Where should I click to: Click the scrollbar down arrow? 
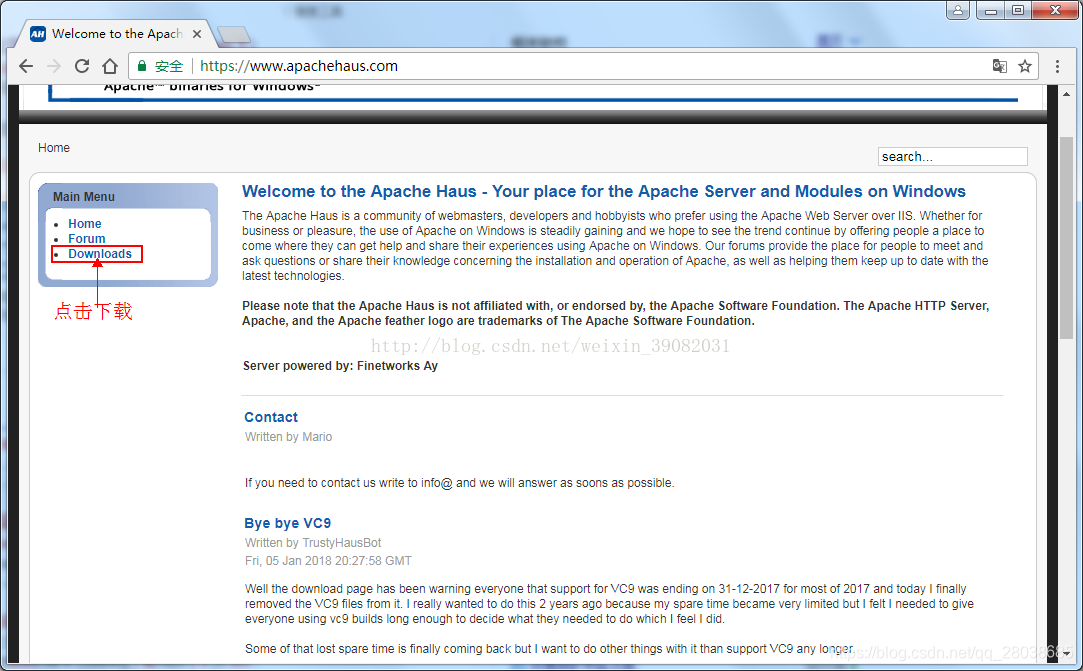1066,654
